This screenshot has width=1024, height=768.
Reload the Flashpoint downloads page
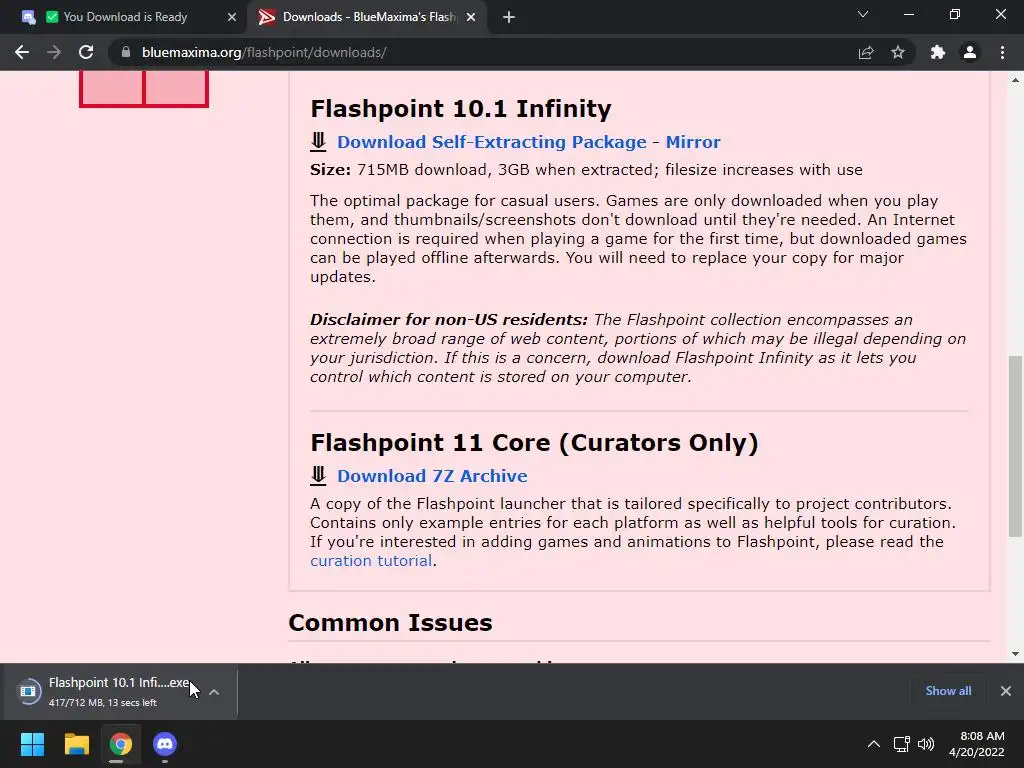86,52
